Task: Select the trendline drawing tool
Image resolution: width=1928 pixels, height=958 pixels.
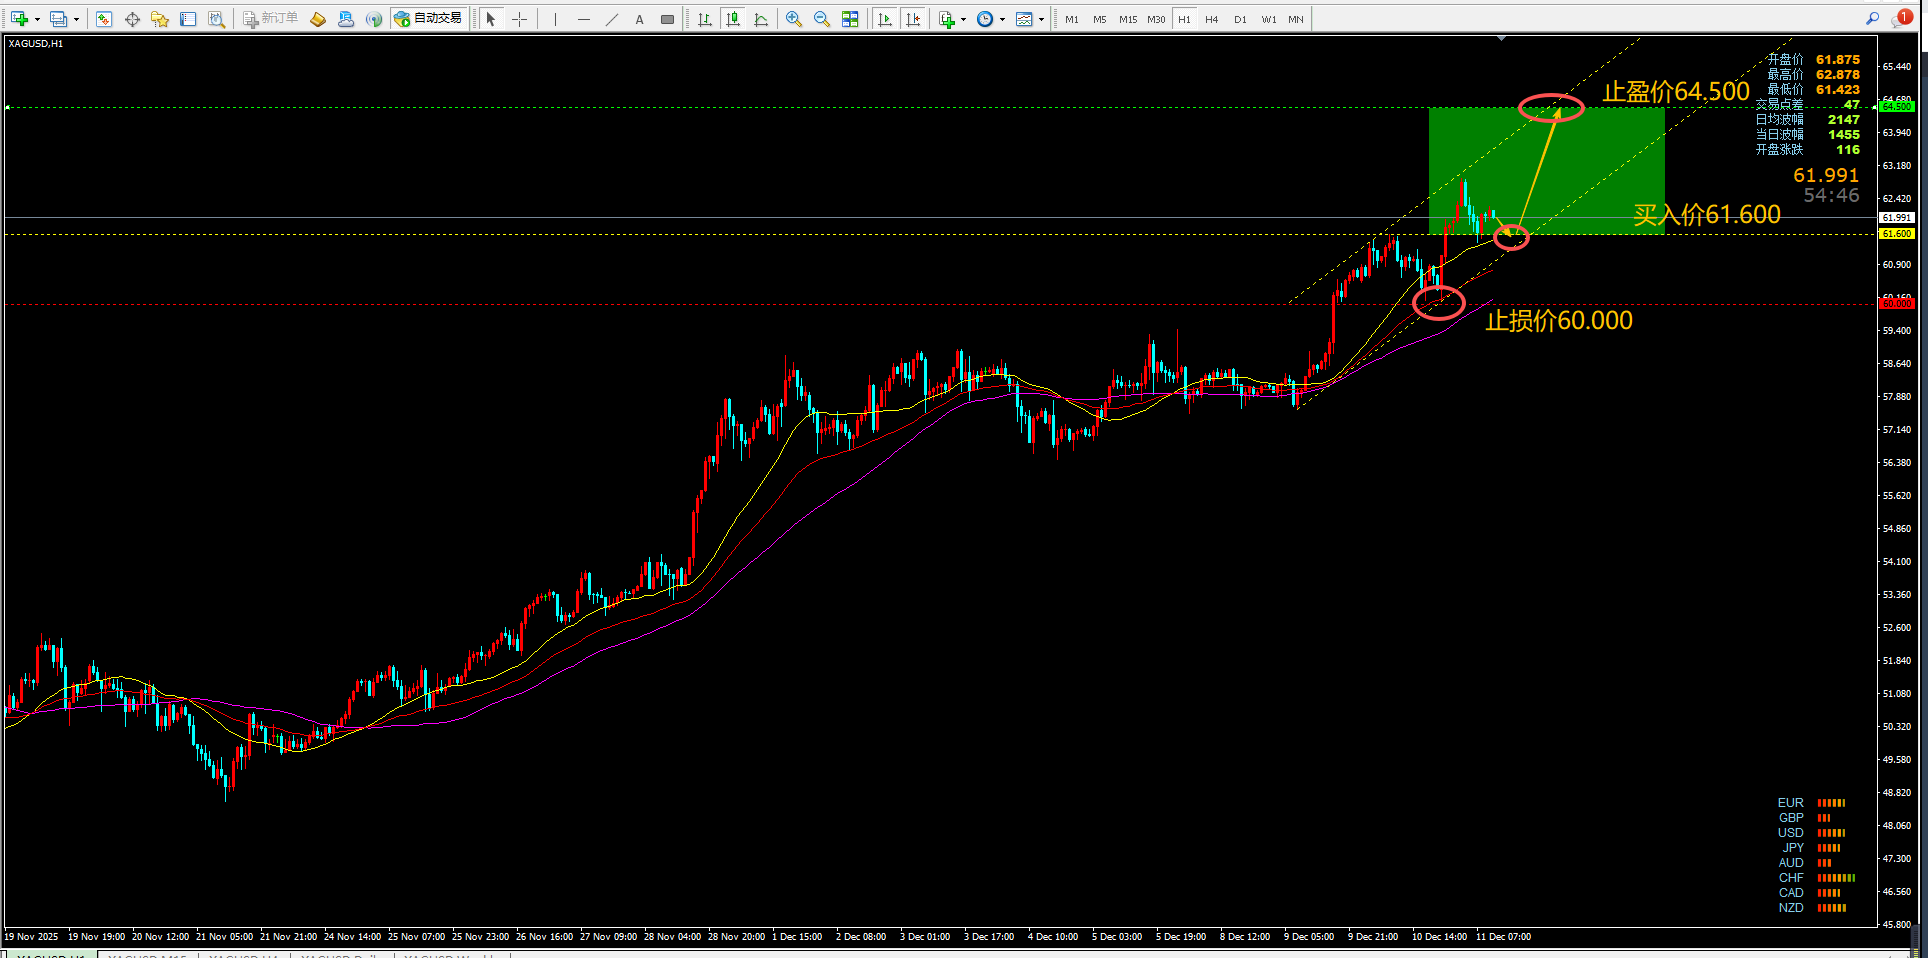Action: [611, 19]
